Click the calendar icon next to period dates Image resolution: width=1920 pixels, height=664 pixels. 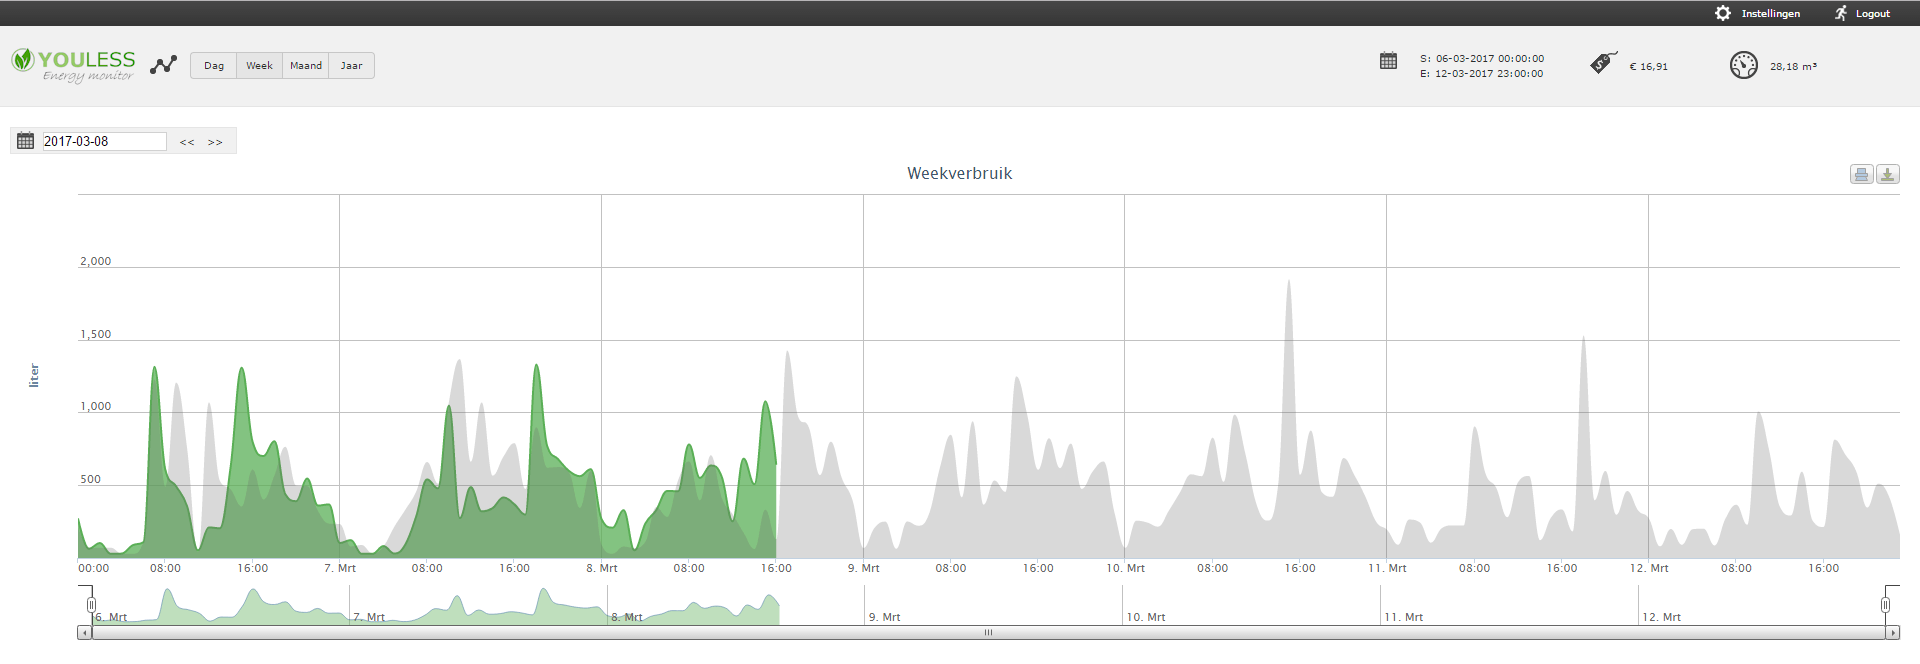point(1388,61)
